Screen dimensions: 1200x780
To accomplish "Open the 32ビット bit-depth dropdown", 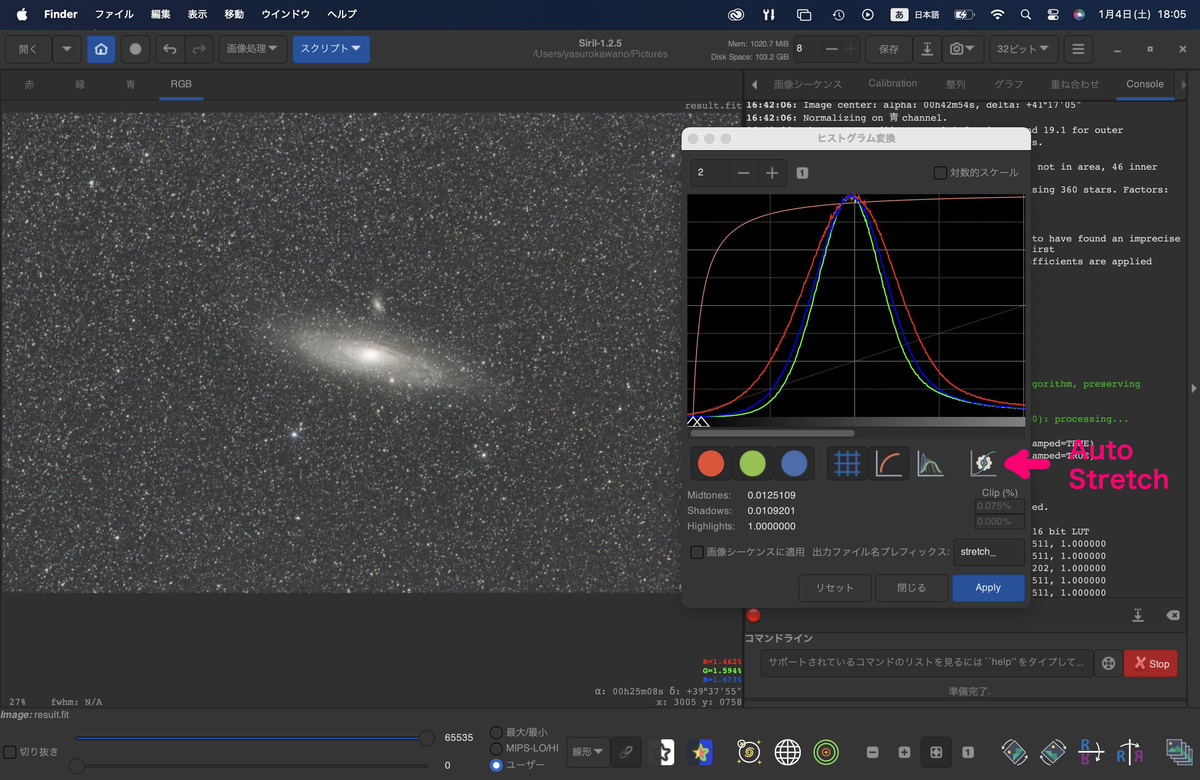I will click(x=1024, y=49).
